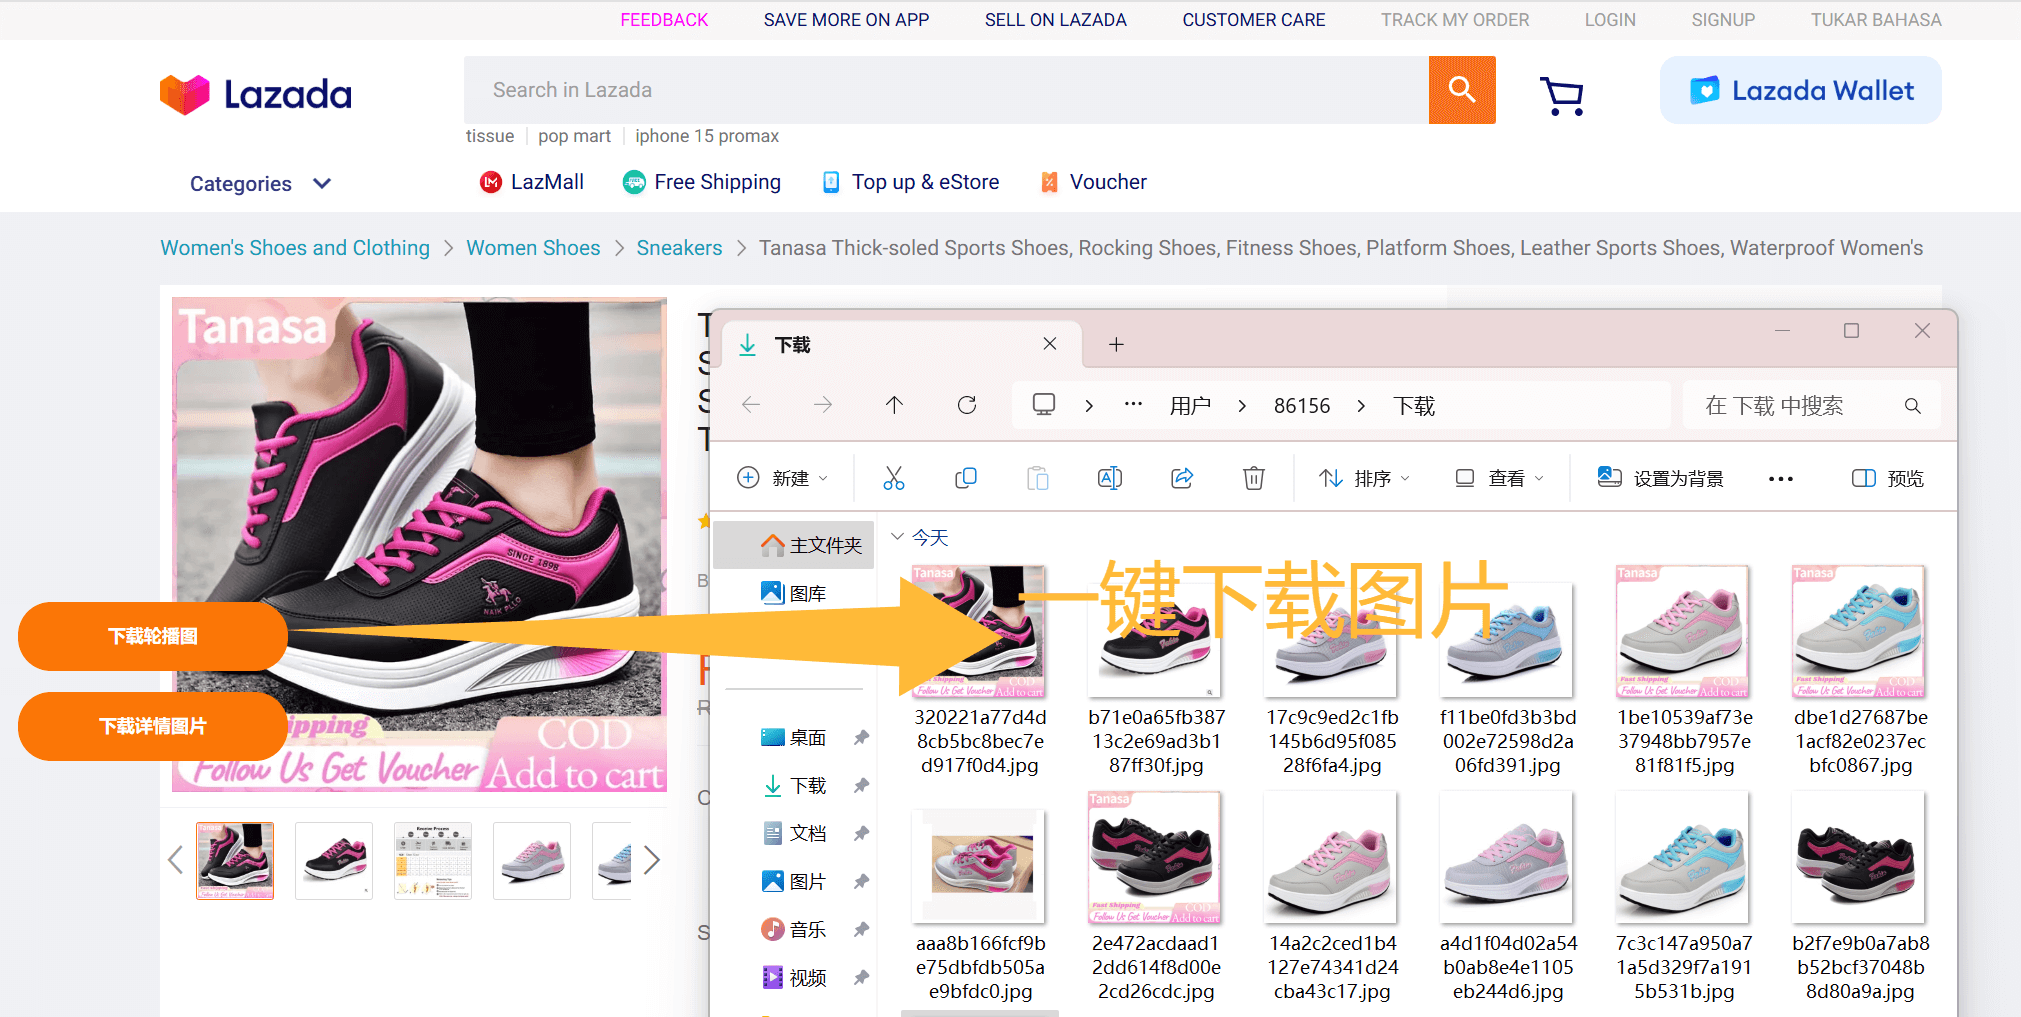The width and height of the screenshot is (2021, 1017).
Task: Open the 排序 sort dropdown
Action: coord(1364,478)
